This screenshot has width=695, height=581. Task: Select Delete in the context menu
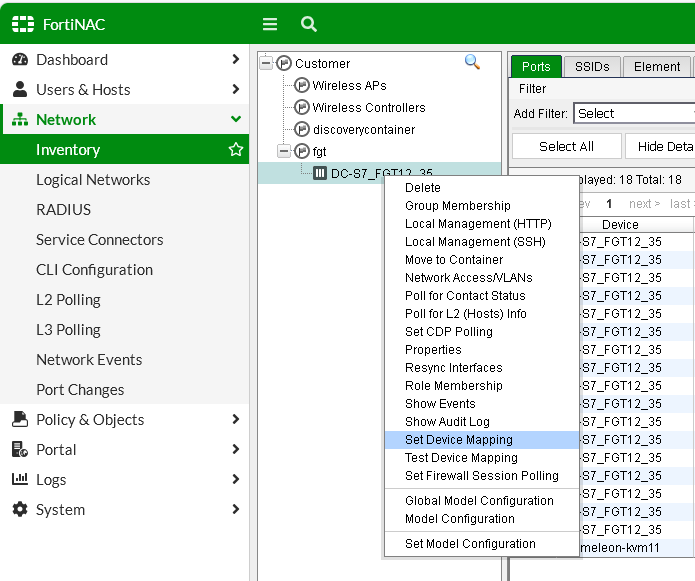coord(482,187)
